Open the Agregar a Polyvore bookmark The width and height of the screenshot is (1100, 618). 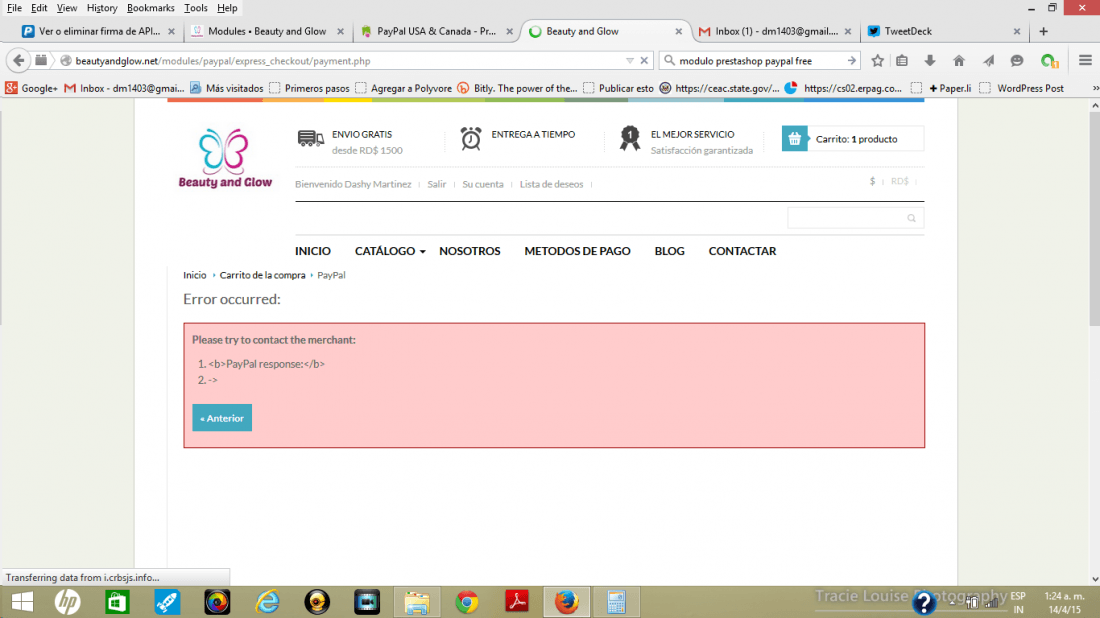tap(403, 88)
